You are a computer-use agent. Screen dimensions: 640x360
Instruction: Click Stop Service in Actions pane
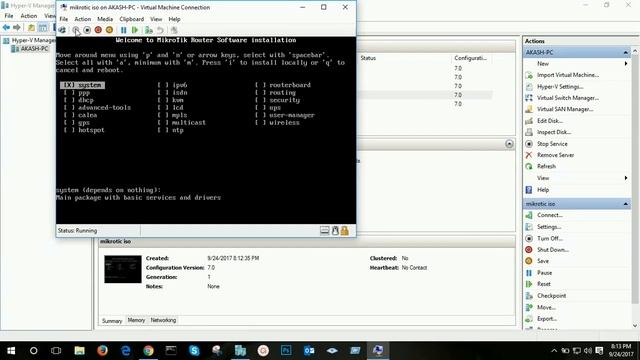pyautogui.click(x=552, y=144)
